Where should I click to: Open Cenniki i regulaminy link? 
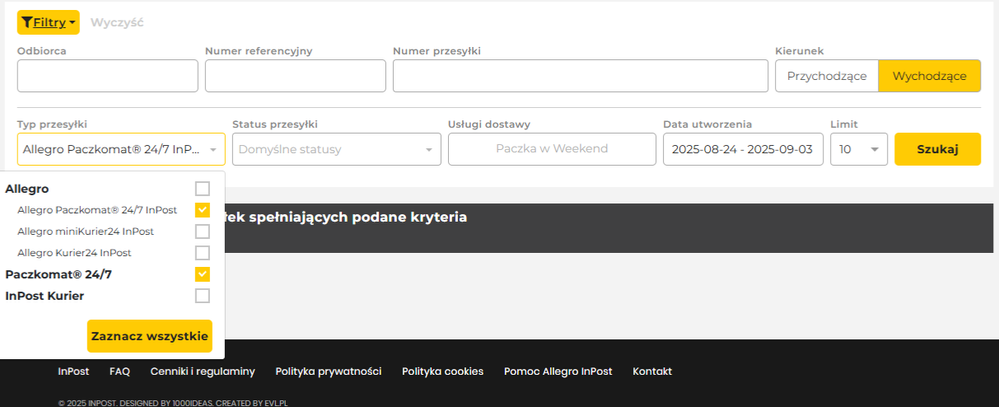tap(203, 371)
